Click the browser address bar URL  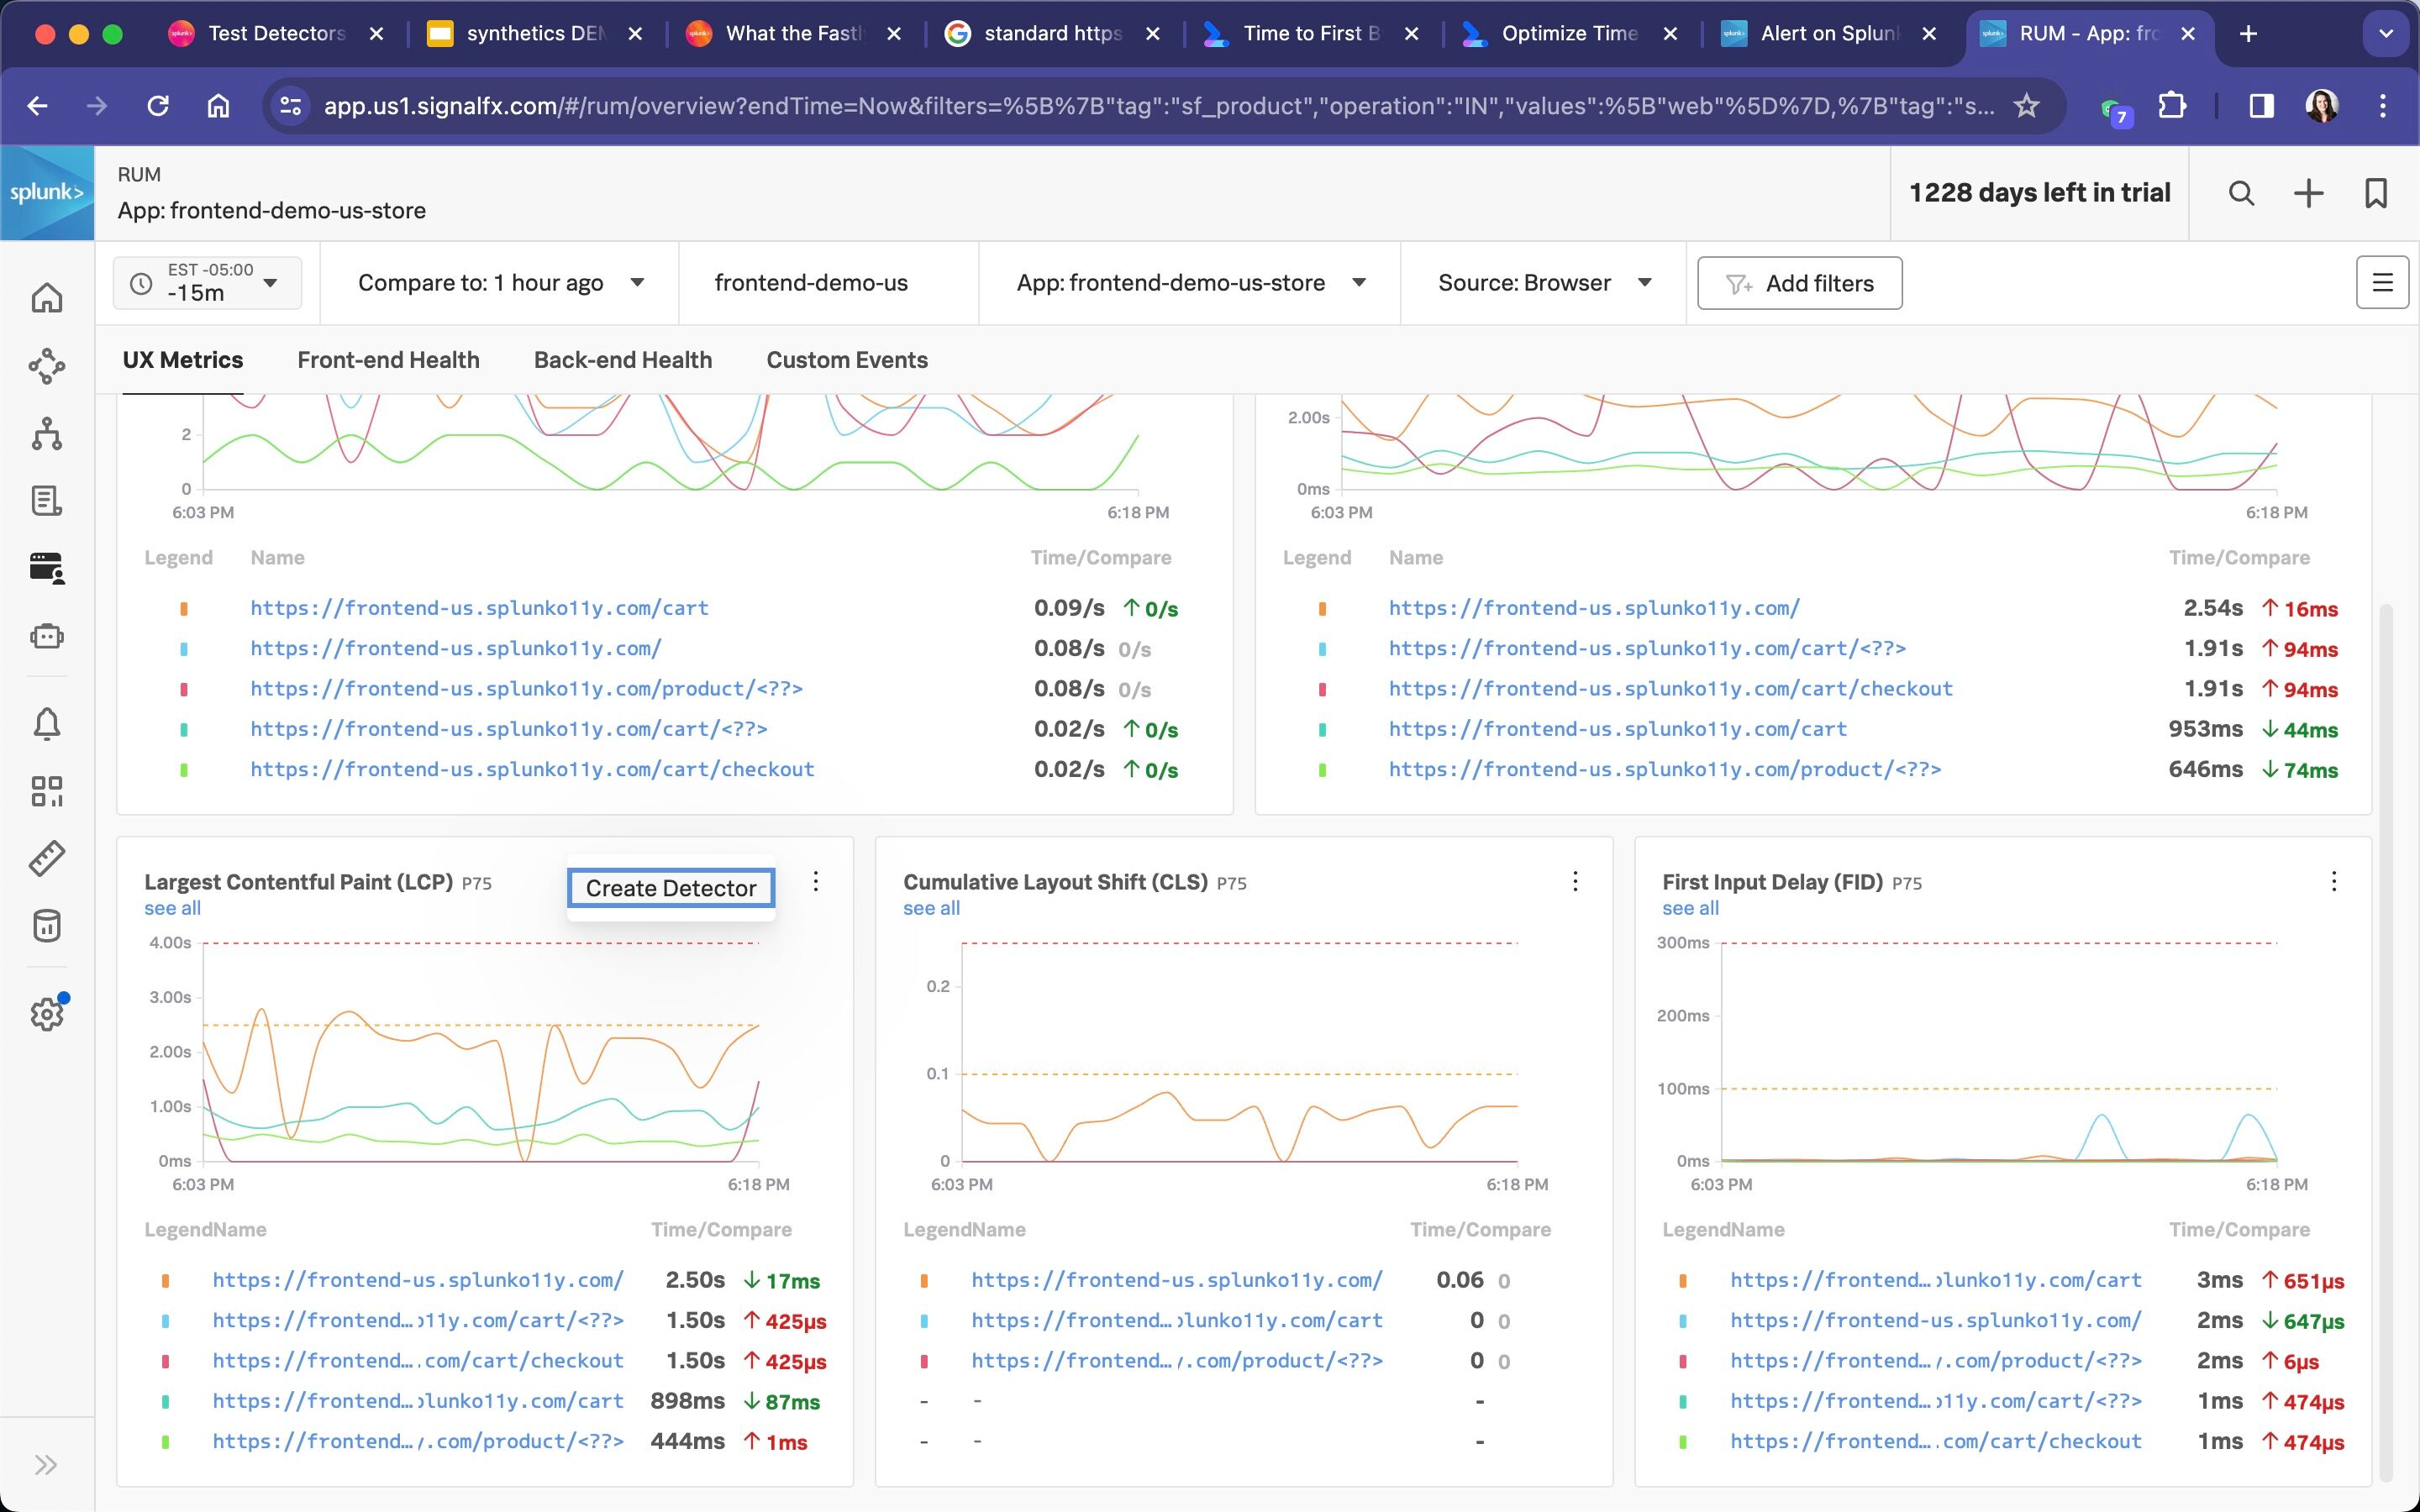[1158, 105]
